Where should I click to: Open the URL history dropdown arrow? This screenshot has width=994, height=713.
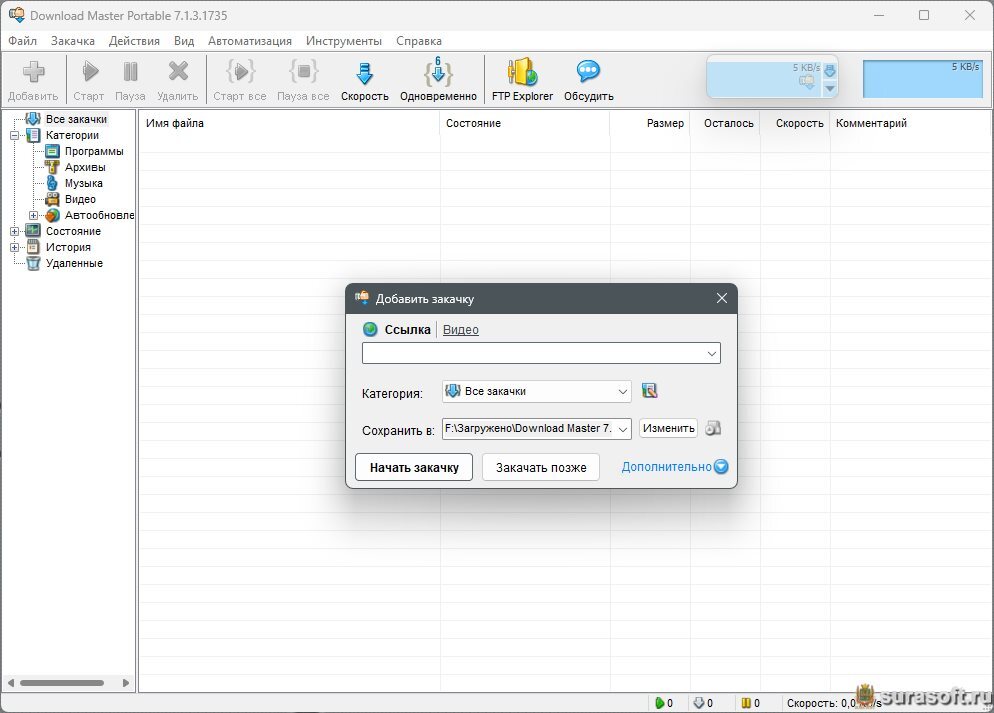tap(711, 354)
